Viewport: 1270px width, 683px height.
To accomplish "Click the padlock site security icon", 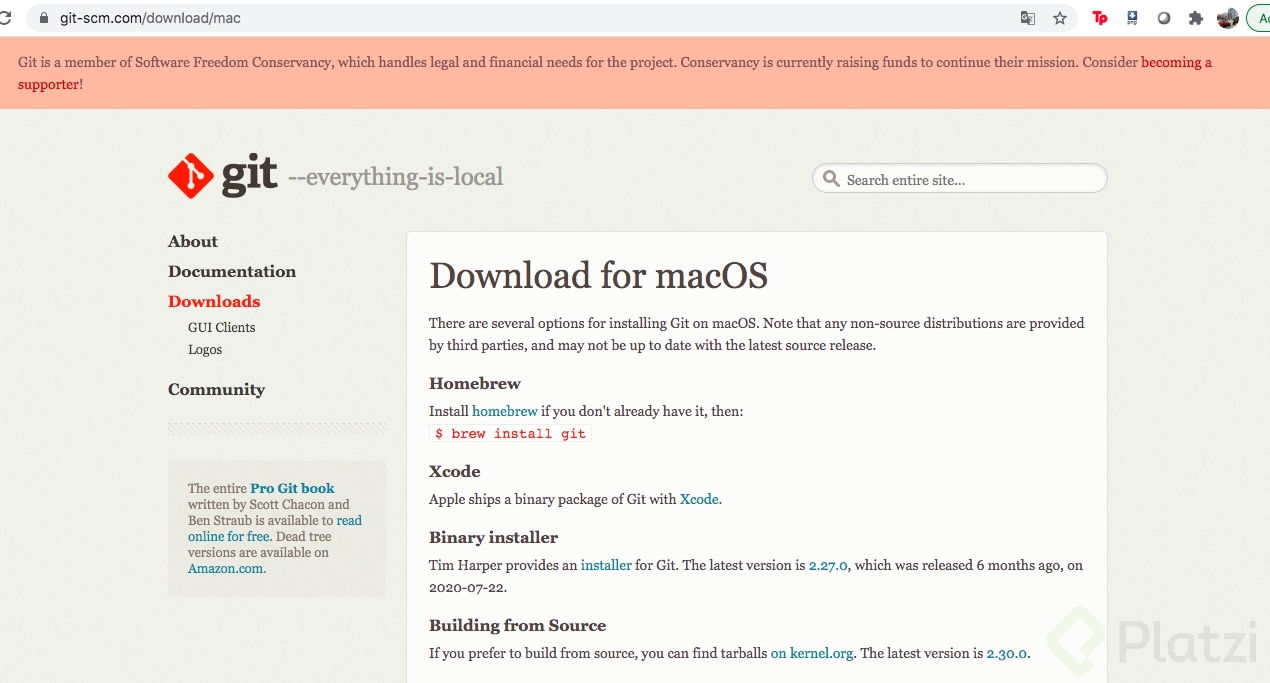I will (x=43, y=18).
